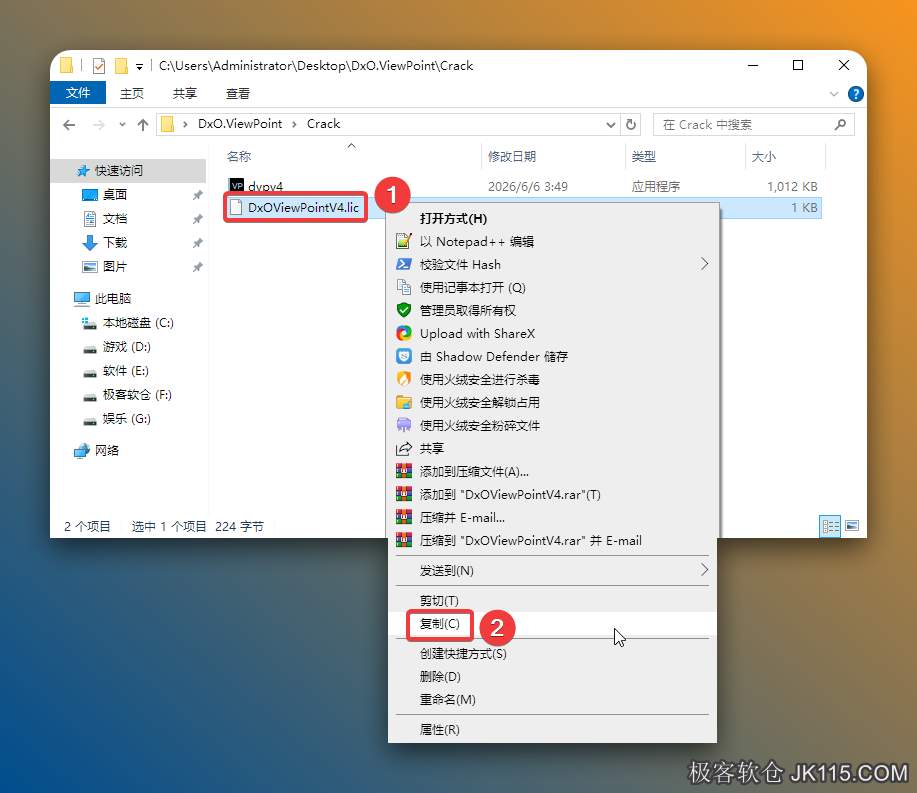Screen dimensions: 917x793
Task: Click the share icon in context menu
Action: coord(404,449)
